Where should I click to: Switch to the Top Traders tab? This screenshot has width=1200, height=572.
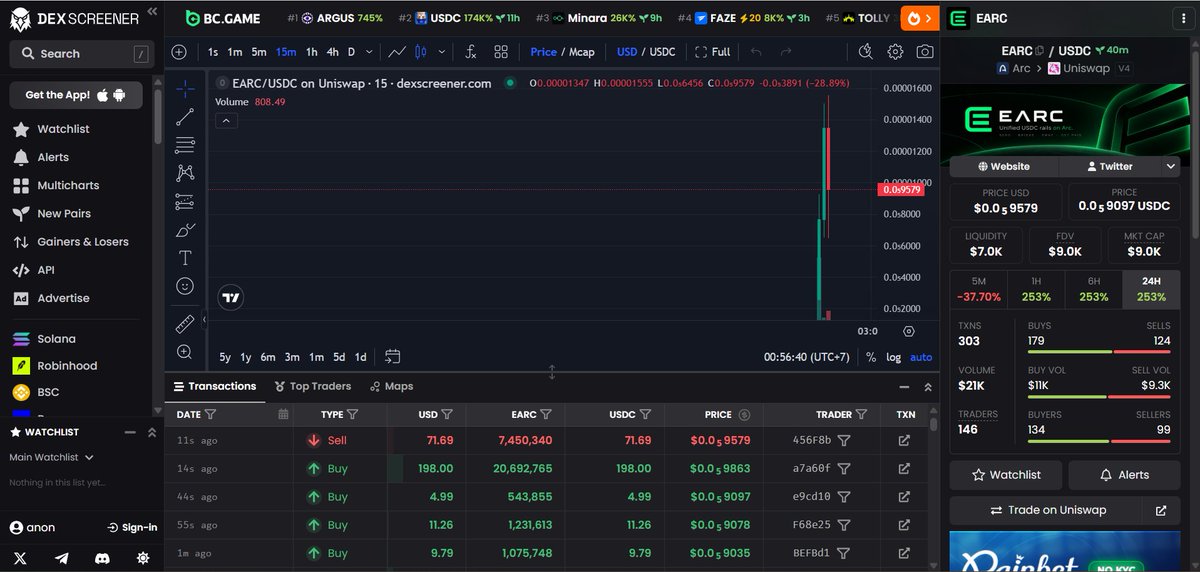[311, 386]
